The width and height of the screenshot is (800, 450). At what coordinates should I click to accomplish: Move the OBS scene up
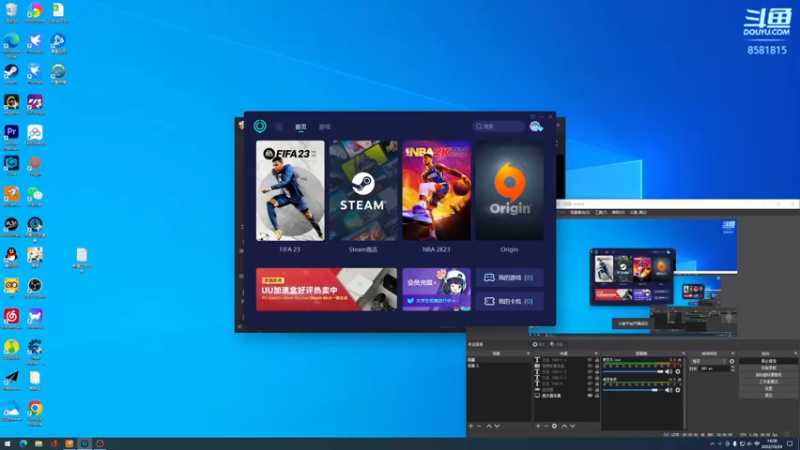point(489,426)
